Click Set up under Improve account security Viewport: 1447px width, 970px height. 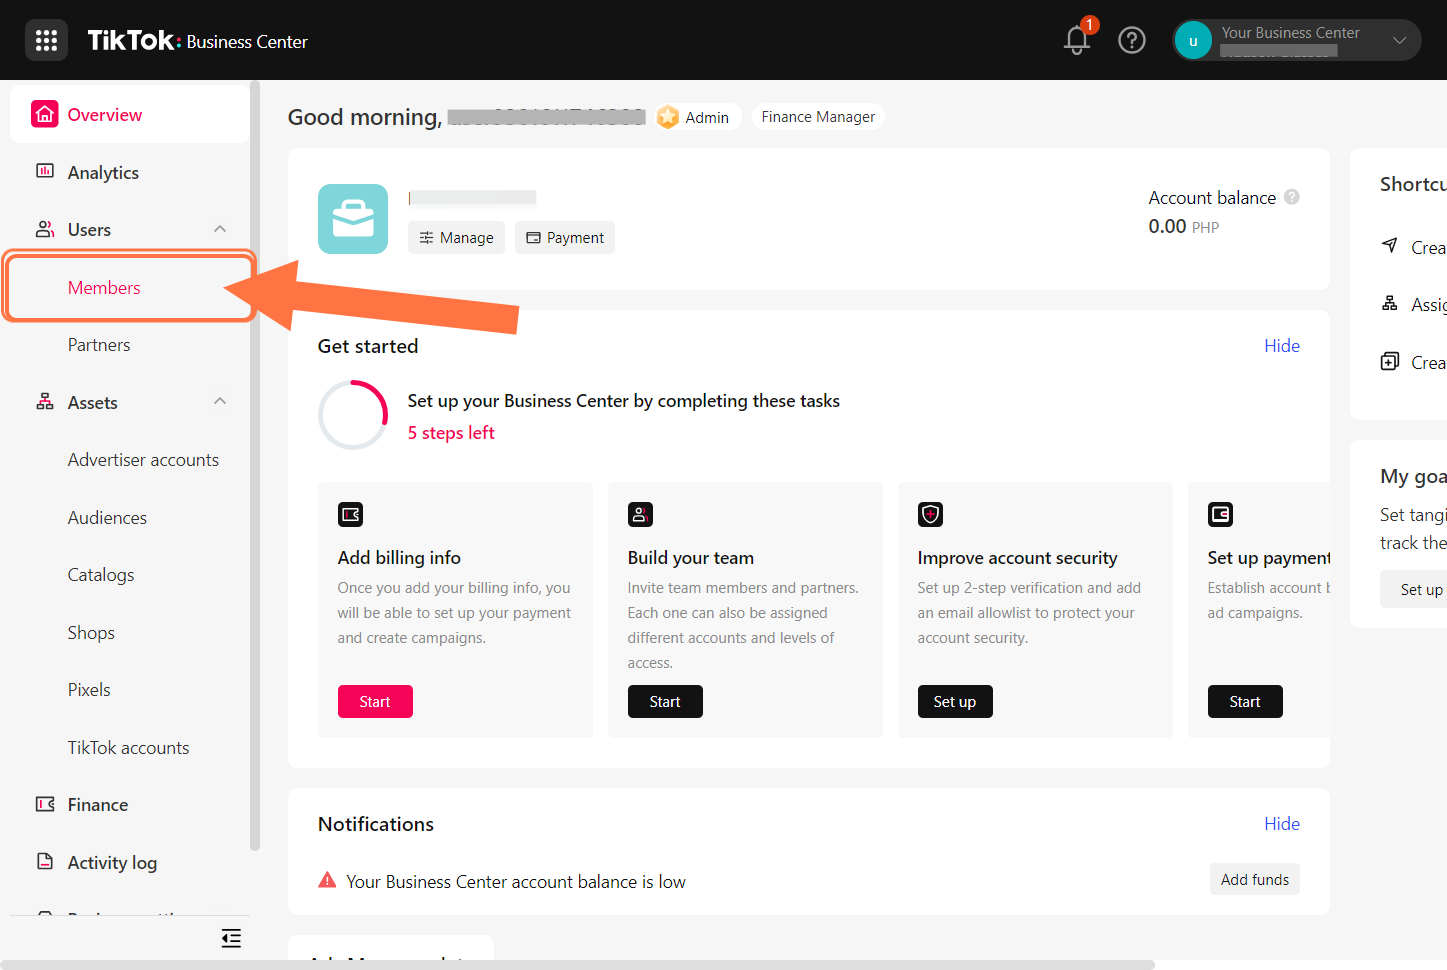pos(954,701)
